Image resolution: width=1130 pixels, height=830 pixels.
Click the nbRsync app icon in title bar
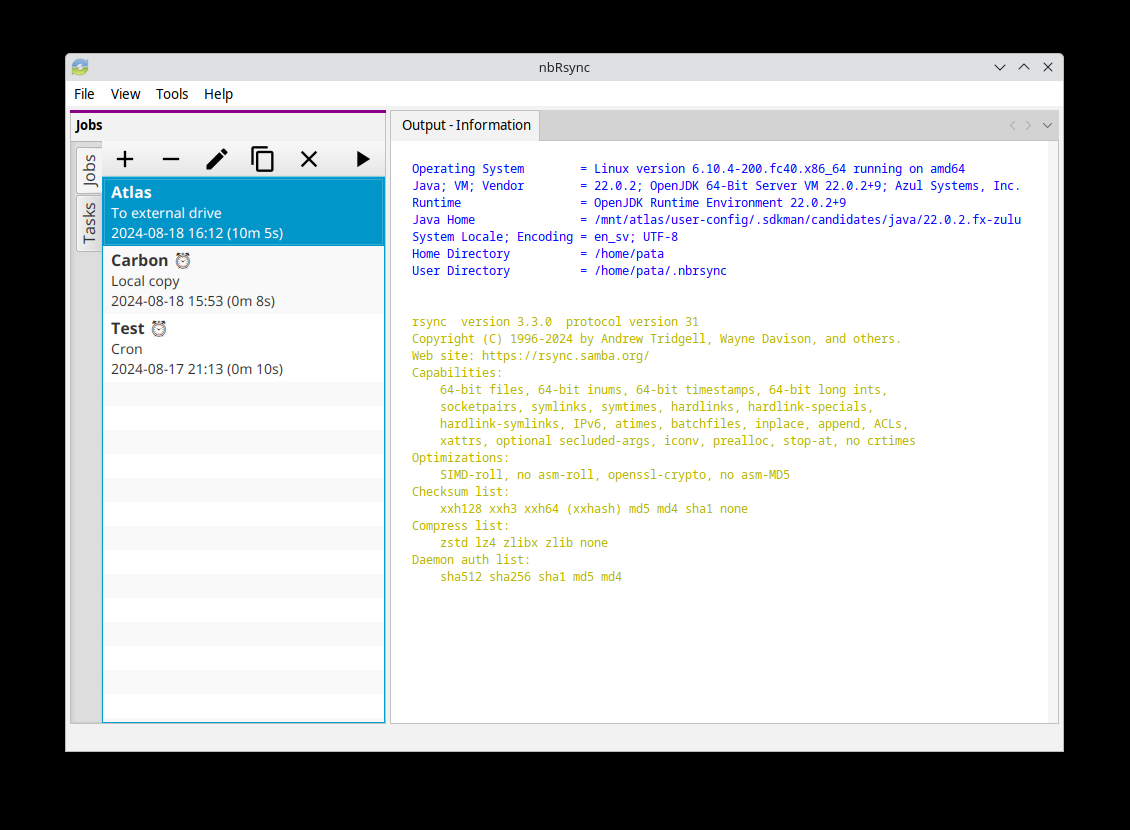point(80,67)
